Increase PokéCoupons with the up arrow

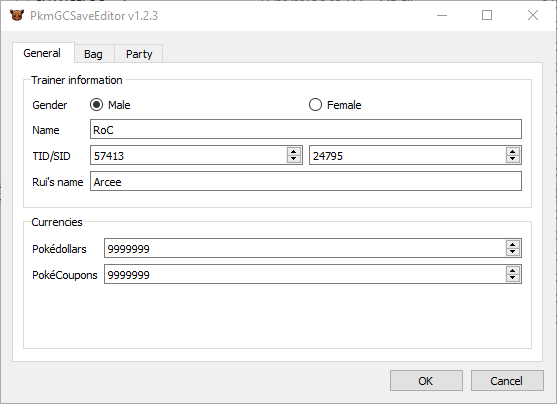click(x=513, y=270)
